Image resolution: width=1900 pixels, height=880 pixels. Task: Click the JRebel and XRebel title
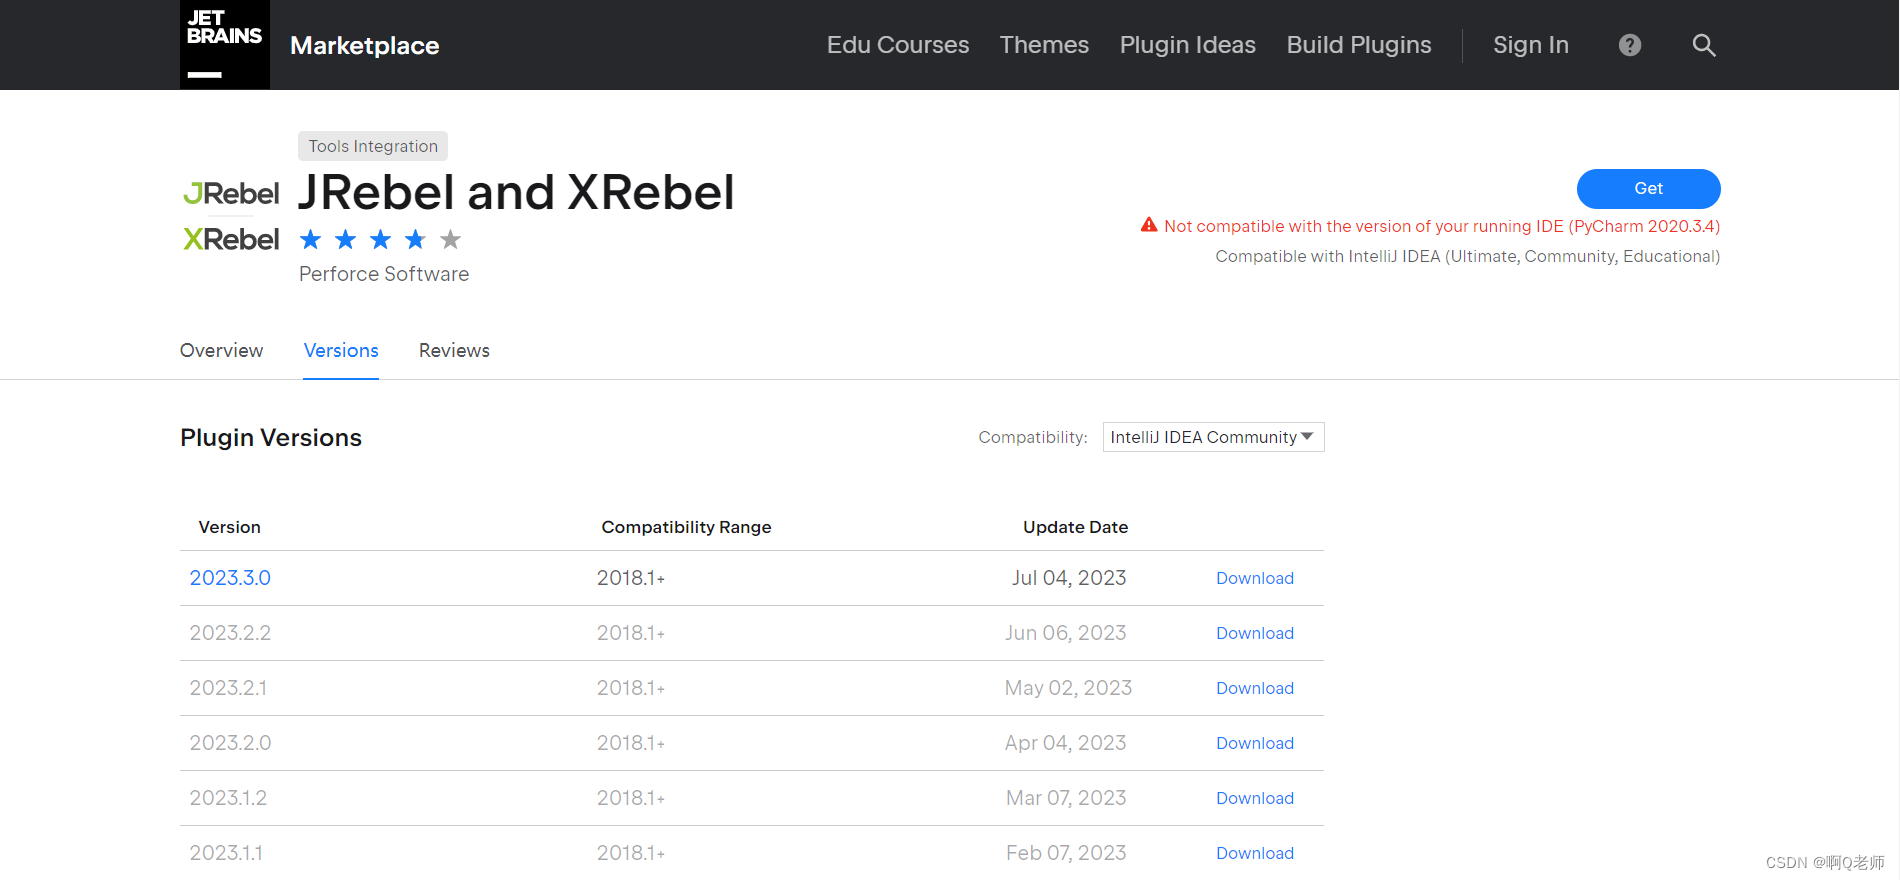tap(516, 192)
